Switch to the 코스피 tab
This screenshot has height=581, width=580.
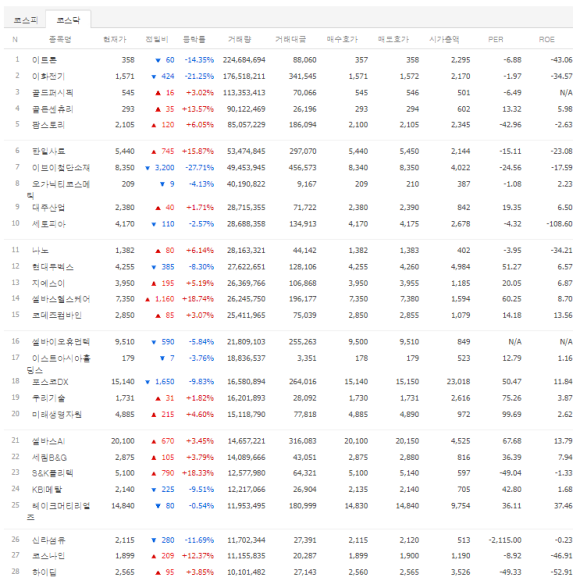pos(26,20)
